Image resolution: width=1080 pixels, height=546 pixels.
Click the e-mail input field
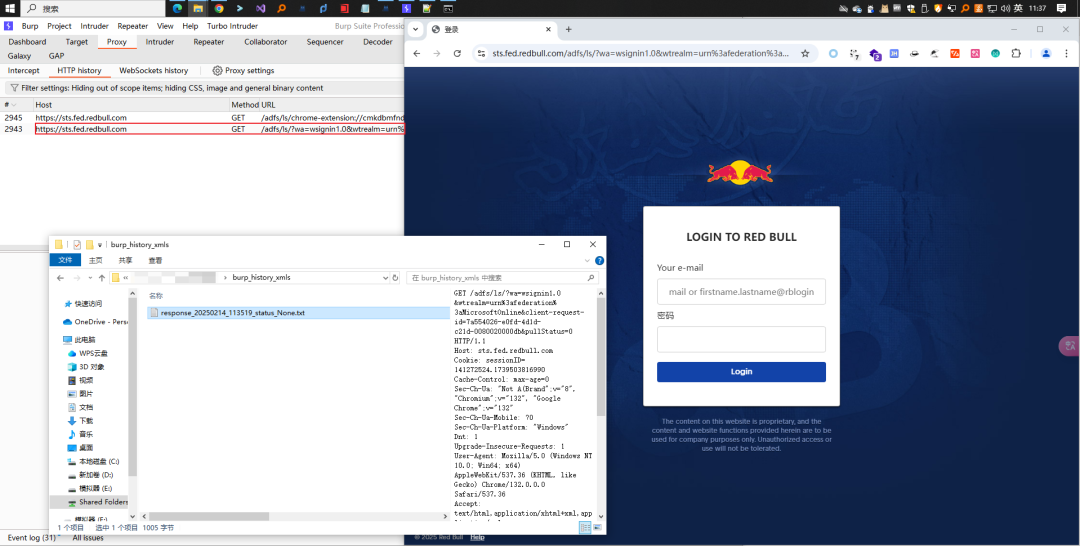point(741,292)
